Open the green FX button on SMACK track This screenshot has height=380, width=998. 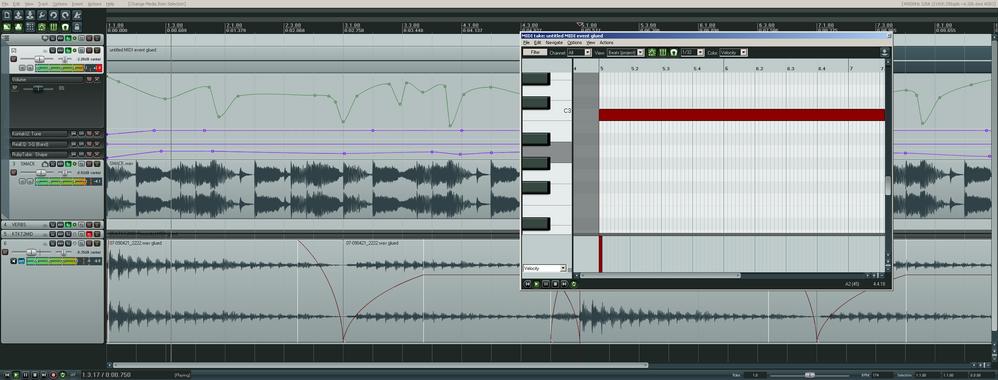coord(68,164)
